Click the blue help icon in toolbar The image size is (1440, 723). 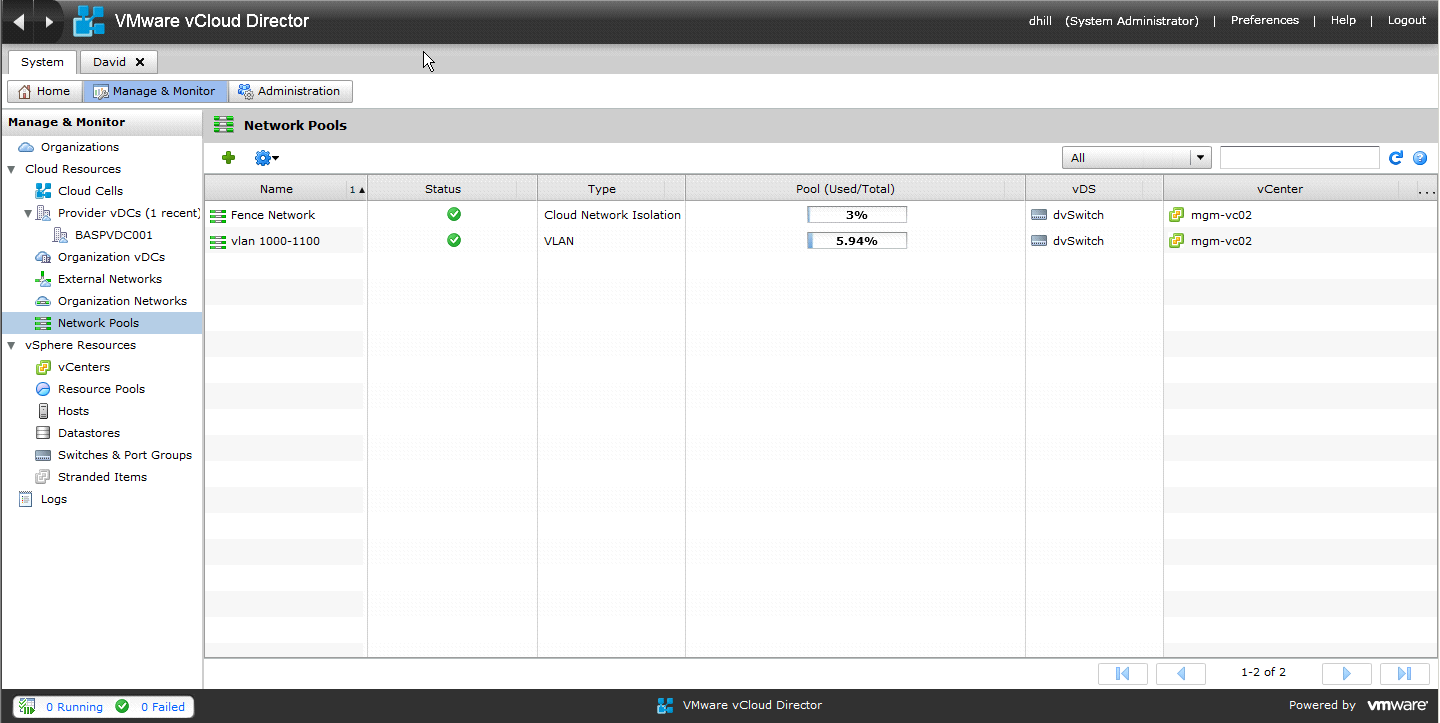tap(1420, 158)
